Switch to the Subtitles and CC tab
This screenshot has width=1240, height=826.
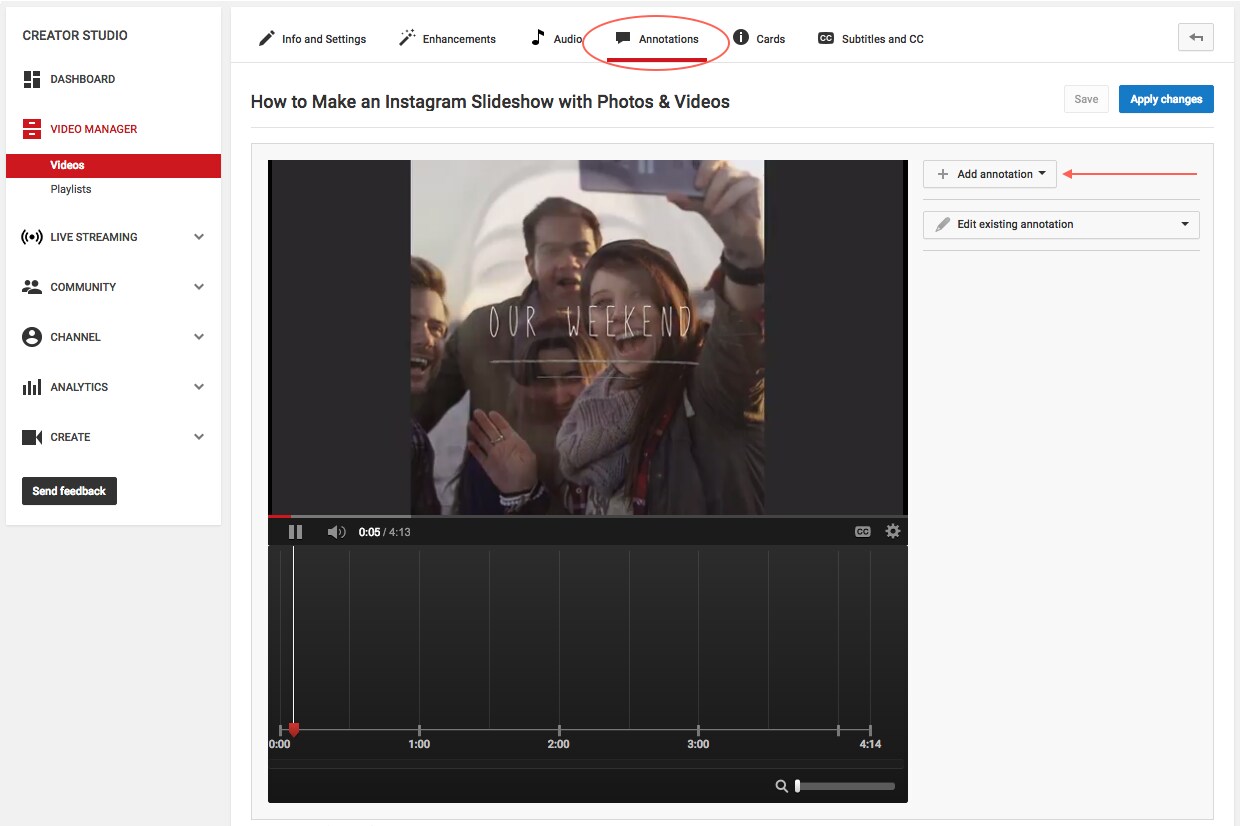pos(871,39)
